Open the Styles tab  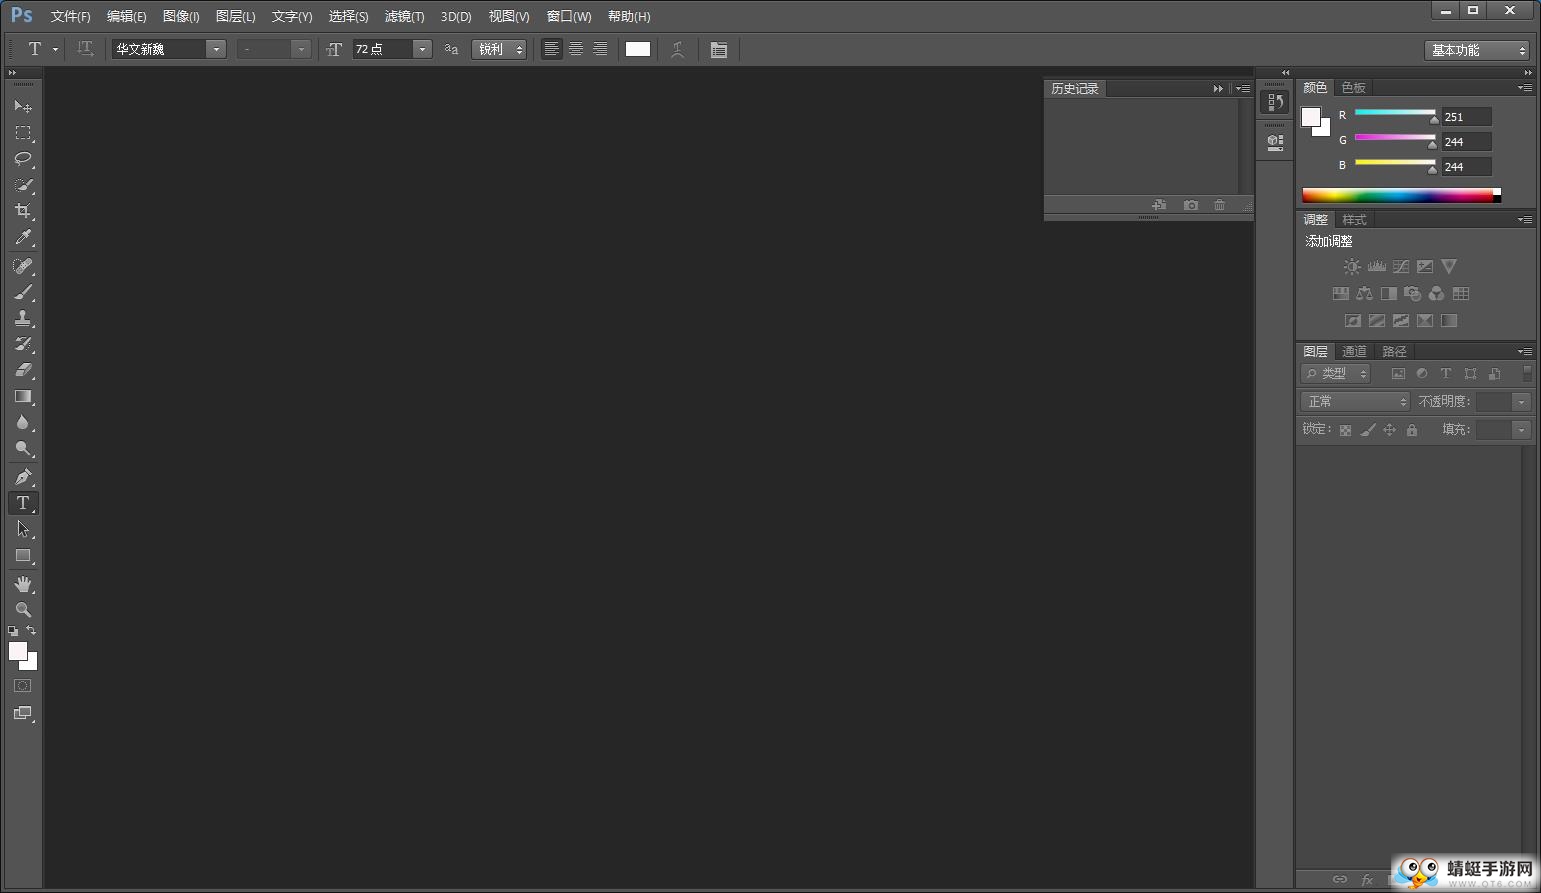pos(1354,220)
